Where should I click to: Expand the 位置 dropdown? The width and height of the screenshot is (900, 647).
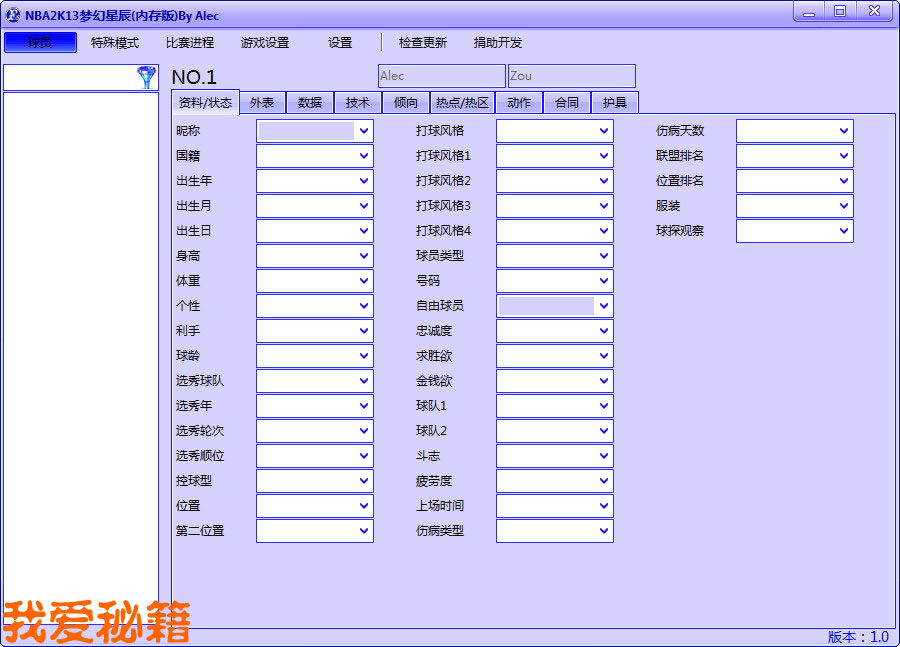click(364, 506)
